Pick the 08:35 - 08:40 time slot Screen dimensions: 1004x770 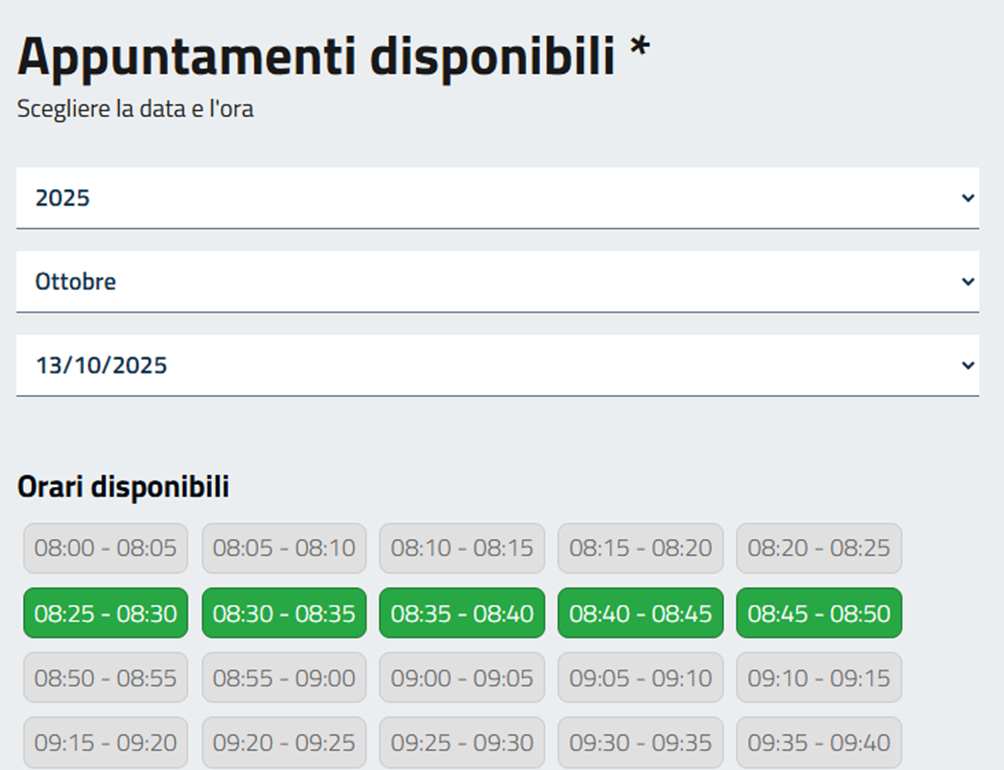coord(462,613)
